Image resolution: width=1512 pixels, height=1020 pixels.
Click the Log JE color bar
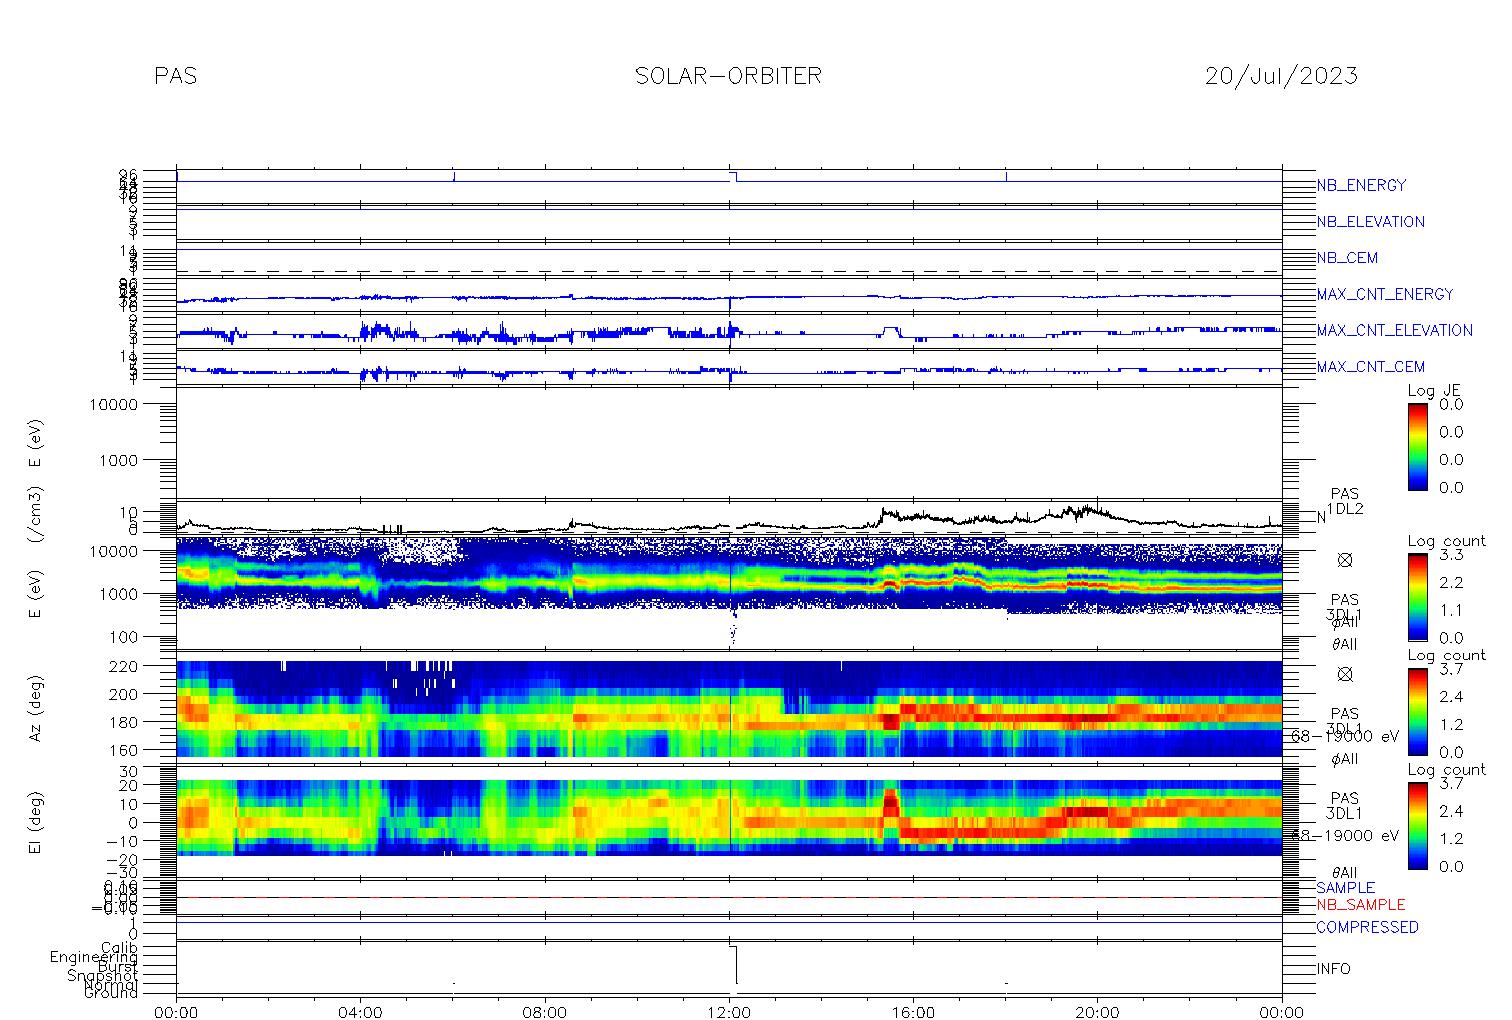(1418, 446)
